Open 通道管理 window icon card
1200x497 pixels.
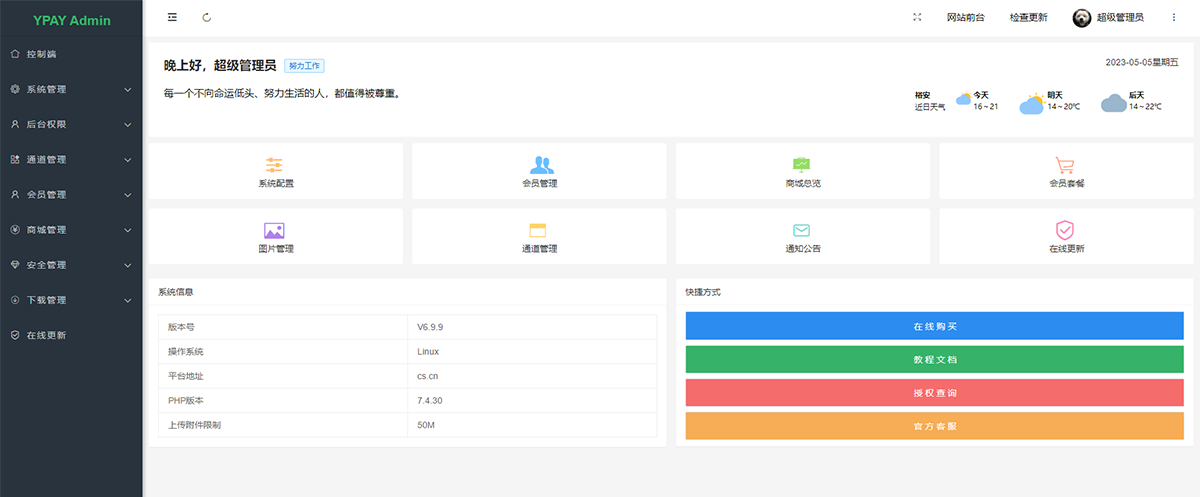539,230
